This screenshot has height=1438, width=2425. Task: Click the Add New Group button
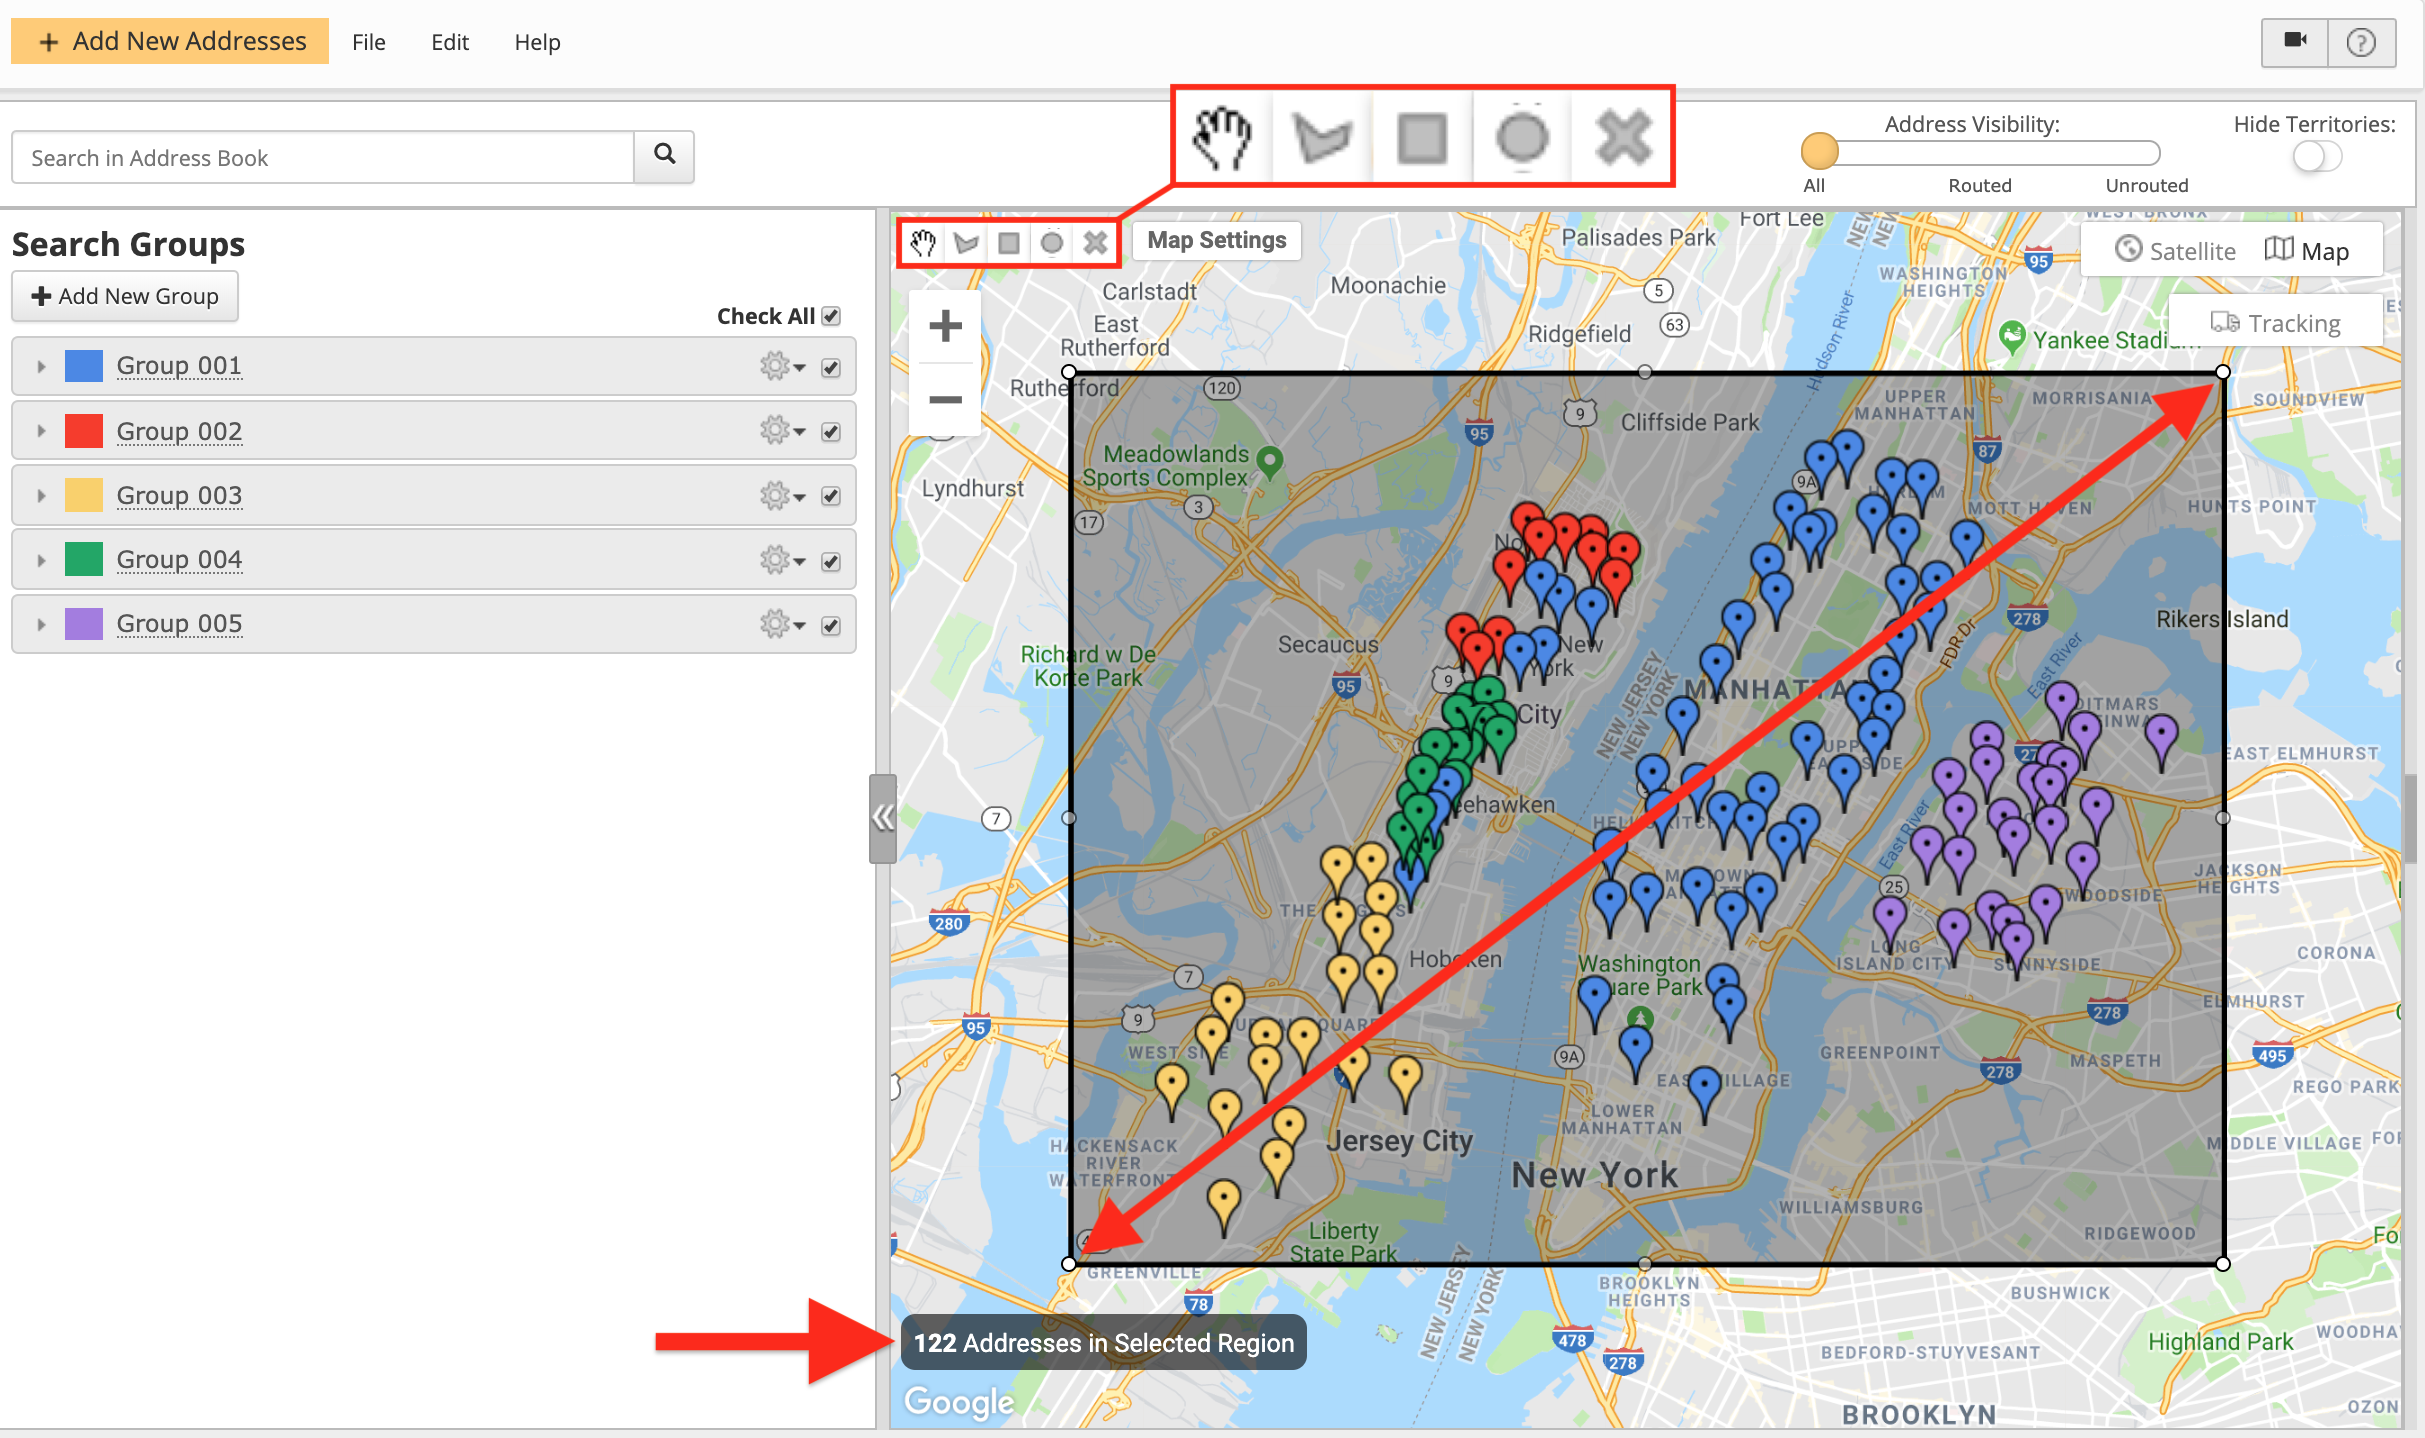[125, 296]
